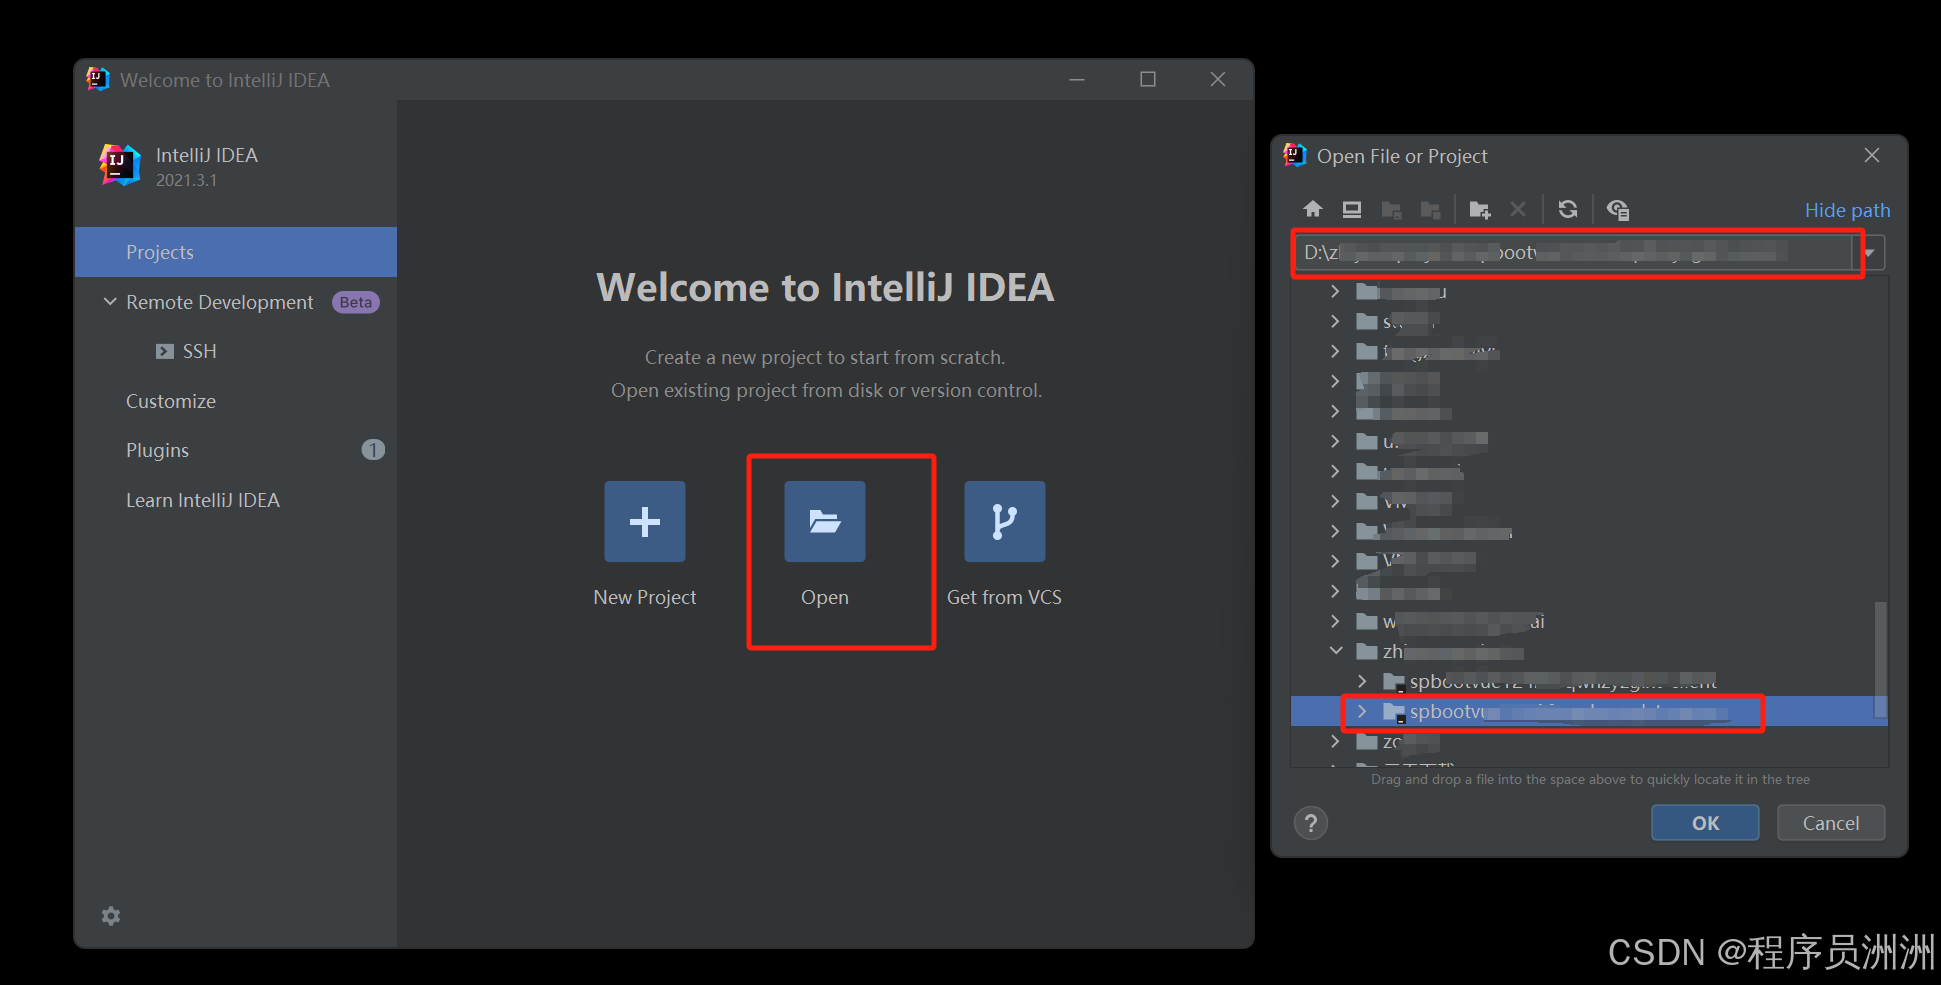
Task: Click the SSH terminal icon
Action: coord(165,351)
